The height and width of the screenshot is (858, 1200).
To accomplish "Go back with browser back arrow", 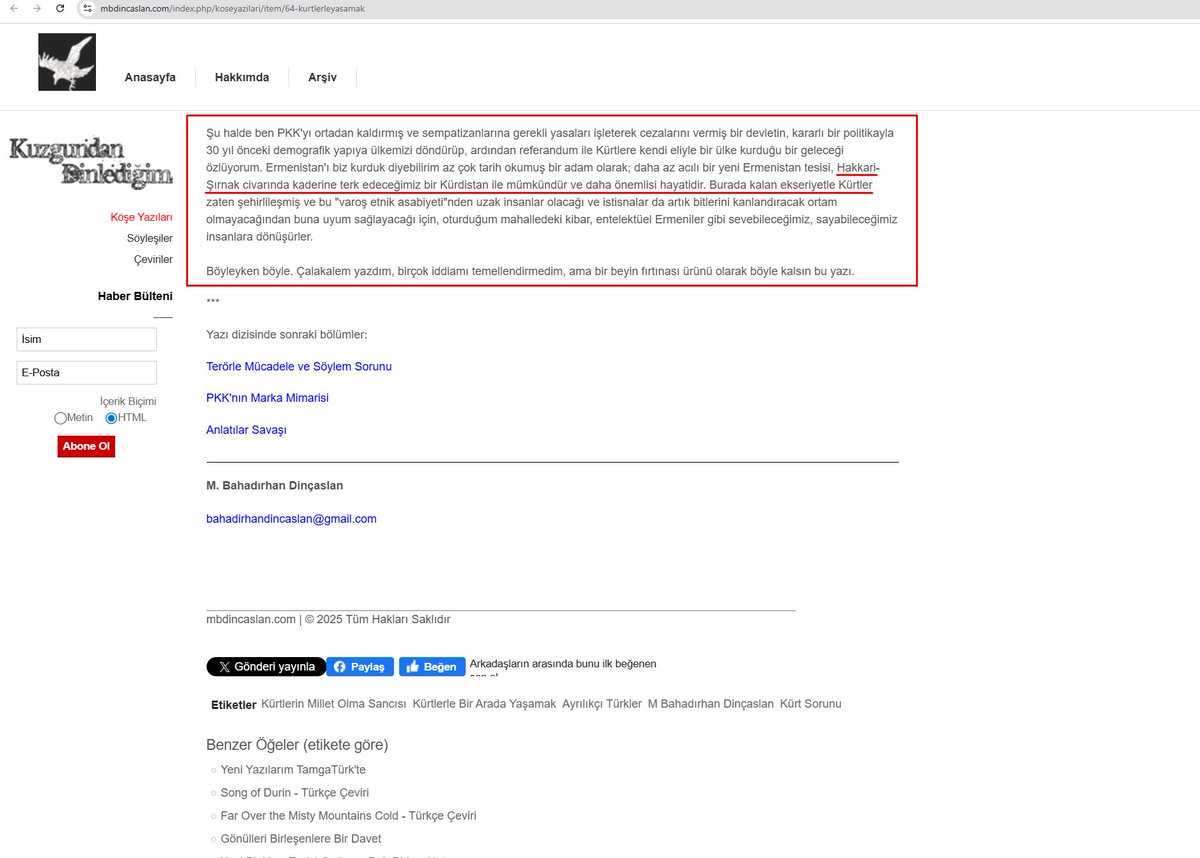I will pos(13,8).
